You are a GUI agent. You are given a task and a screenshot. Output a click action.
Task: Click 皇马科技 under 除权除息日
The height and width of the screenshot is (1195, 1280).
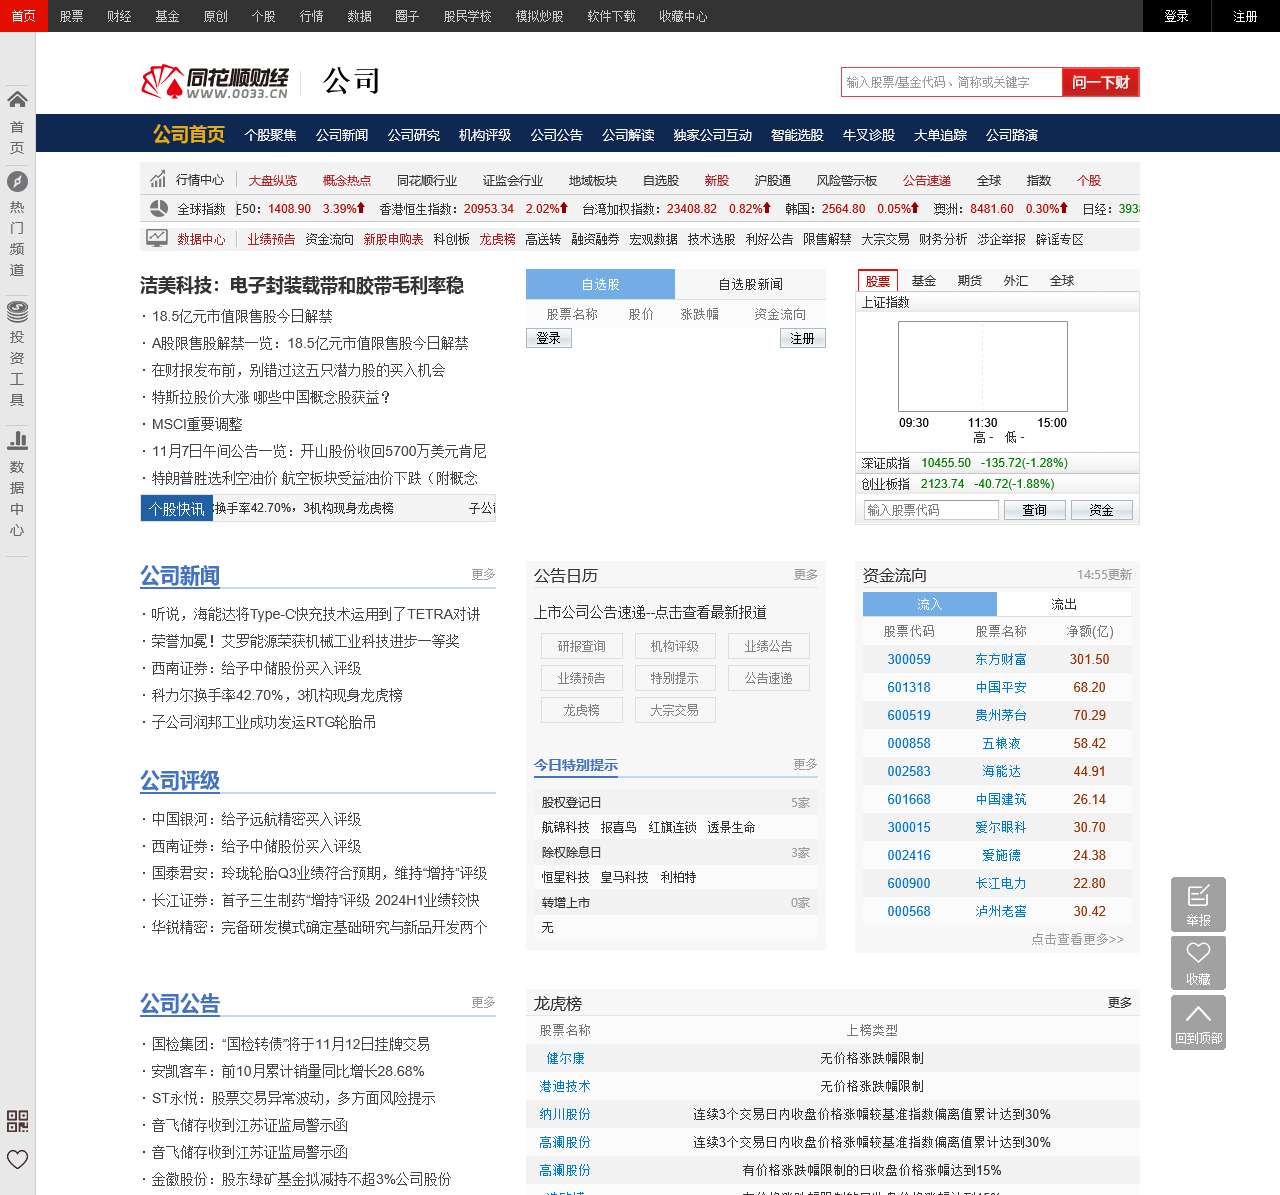(x=624, y=877)
